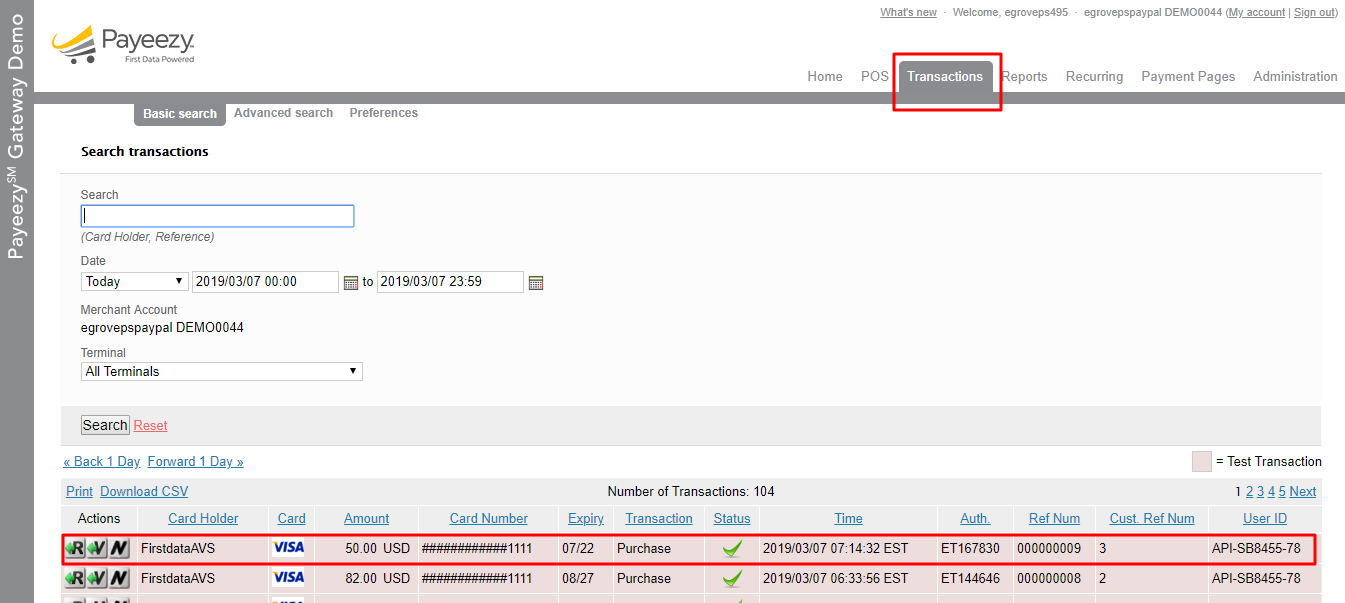1345x603 pixels.
Task: Go back one day with « Back 1 Day
Action: (x=101, y=461)
